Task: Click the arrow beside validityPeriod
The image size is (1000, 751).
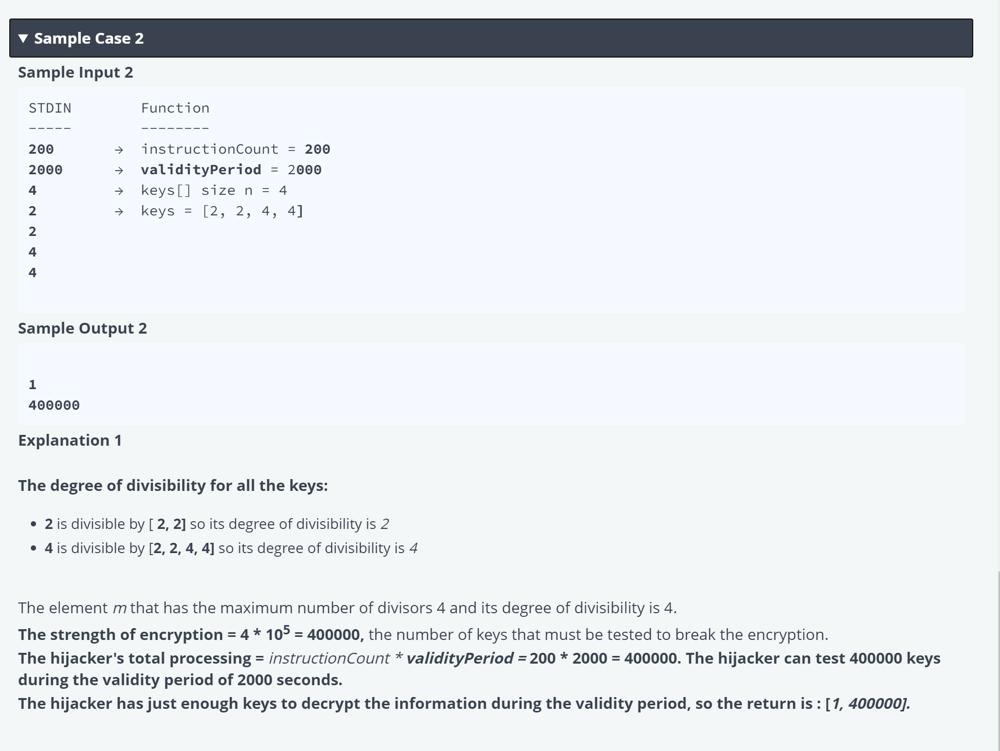Action: coord(119,170)
